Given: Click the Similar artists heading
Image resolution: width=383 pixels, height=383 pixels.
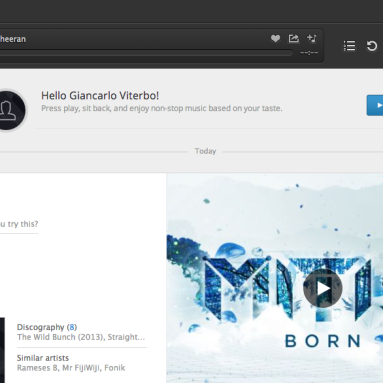Looking at the screenshot, I should (x=43, y=358).
